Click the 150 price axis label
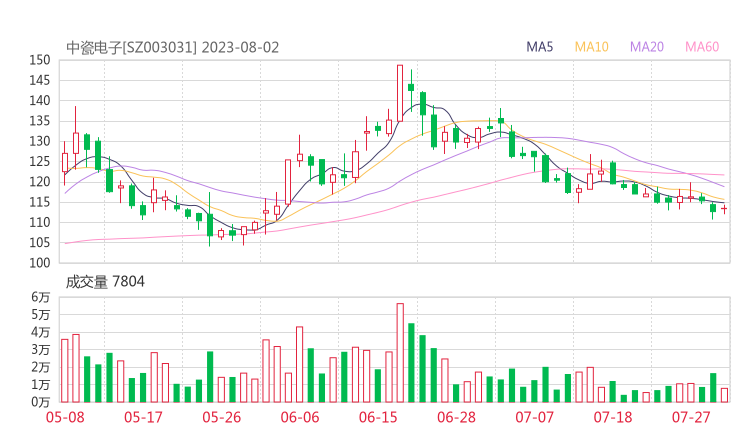Image resolution: width=740 pixels, height=440 pixels. click(40, 60)
